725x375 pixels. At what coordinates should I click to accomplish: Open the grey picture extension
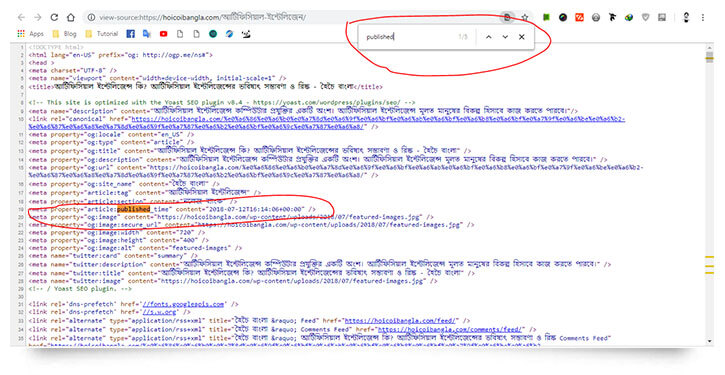[x=662, y=18]
